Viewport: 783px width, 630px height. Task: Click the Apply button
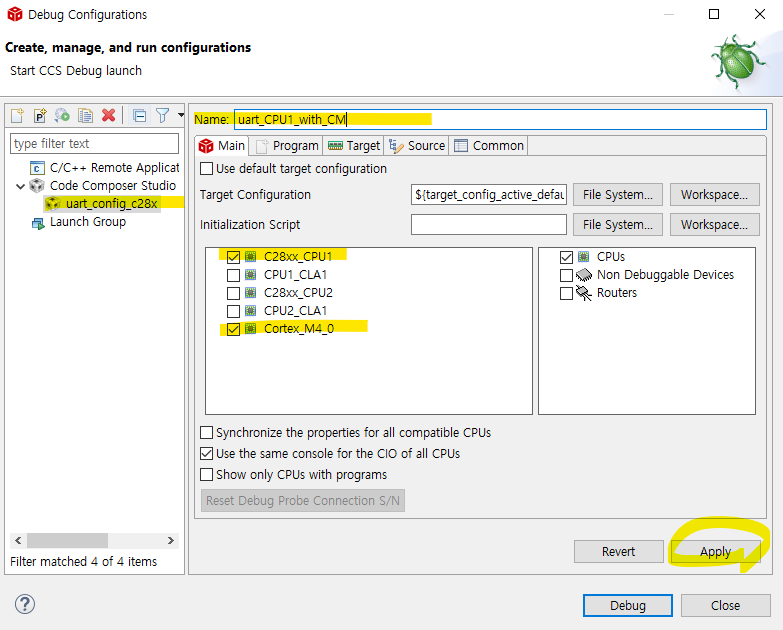[x=715, y=552]
